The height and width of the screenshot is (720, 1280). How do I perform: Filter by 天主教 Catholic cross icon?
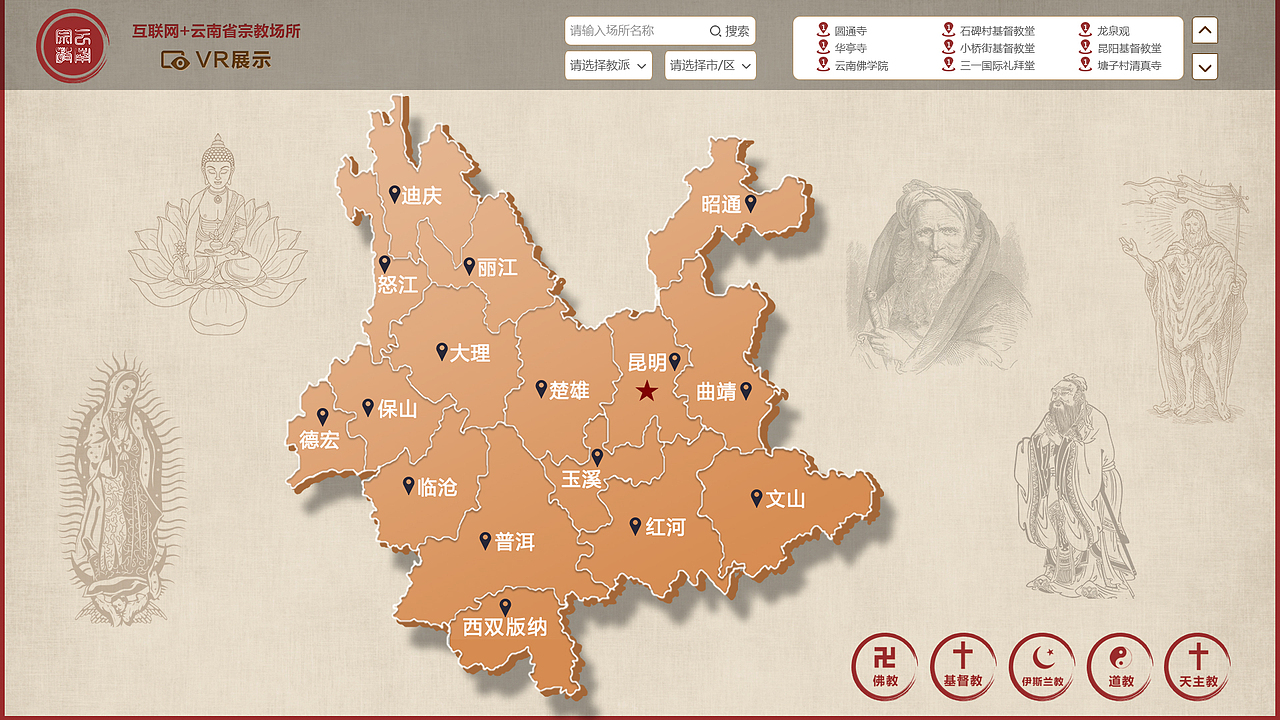point(1198,666)
